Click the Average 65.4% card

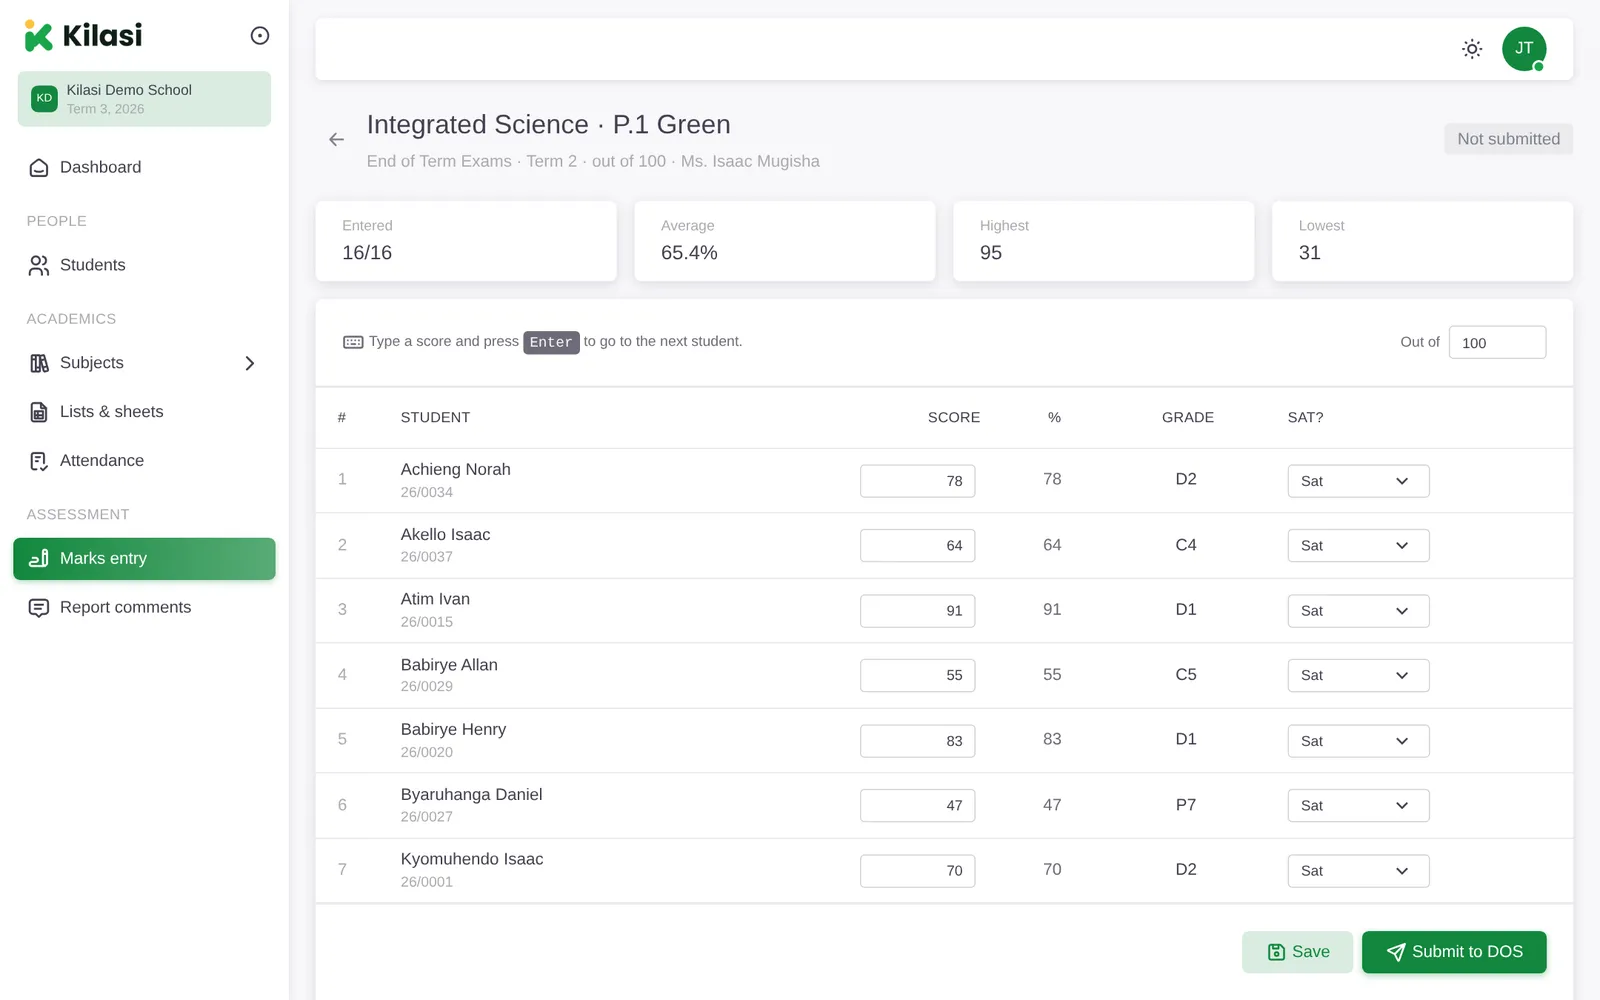tap(785, 241)
